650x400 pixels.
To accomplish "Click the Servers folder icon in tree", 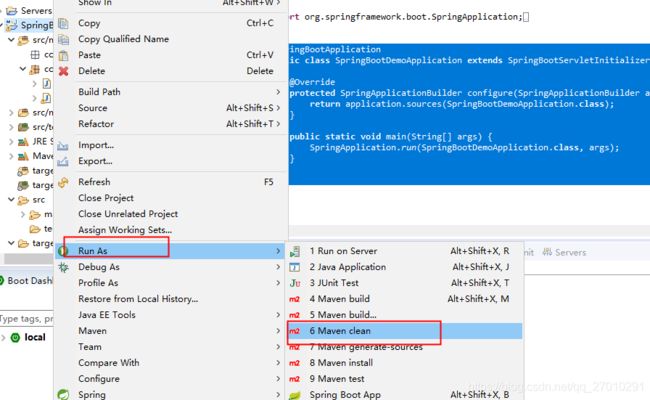I will 12,10.
